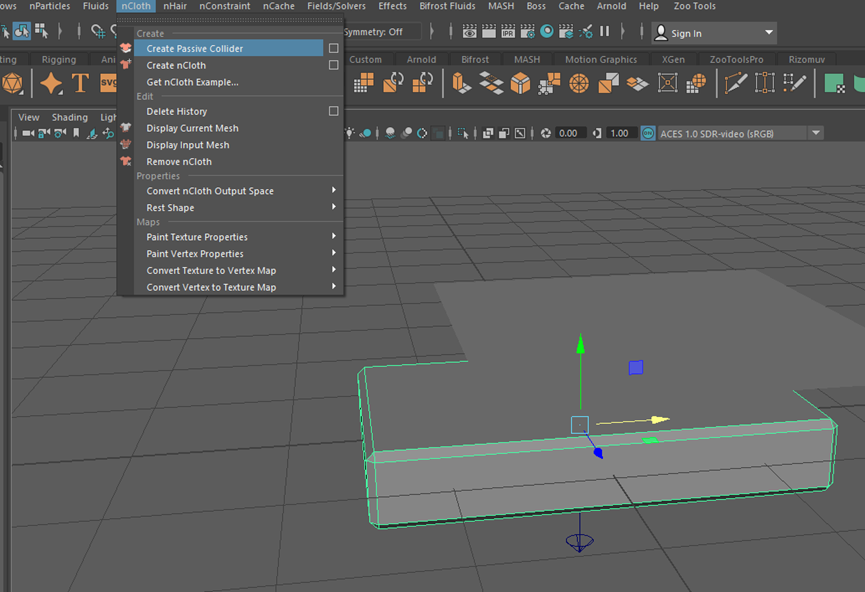Switch to the Arnold shelf tab

coord(421,60)
